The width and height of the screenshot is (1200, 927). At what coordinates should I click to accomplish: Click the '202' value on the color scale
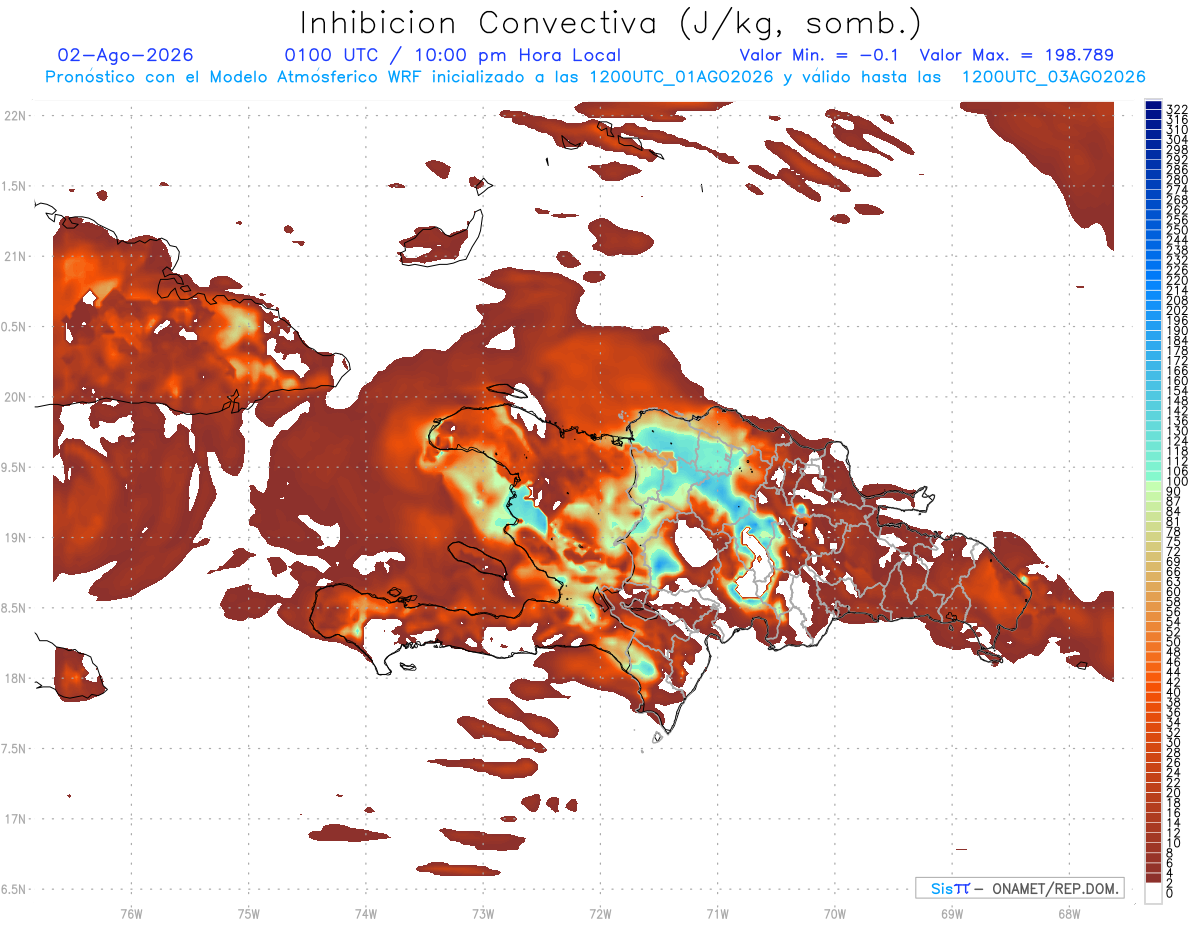[1177, 310]
